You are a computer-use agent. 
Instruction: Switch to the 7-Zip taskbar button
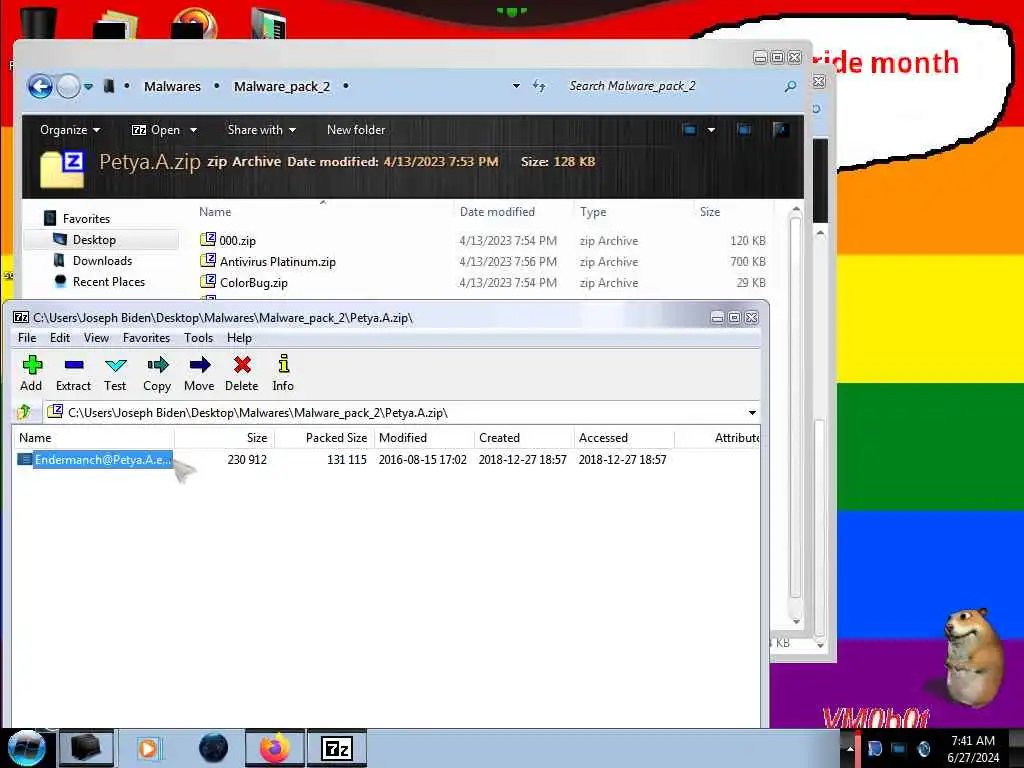337,748
